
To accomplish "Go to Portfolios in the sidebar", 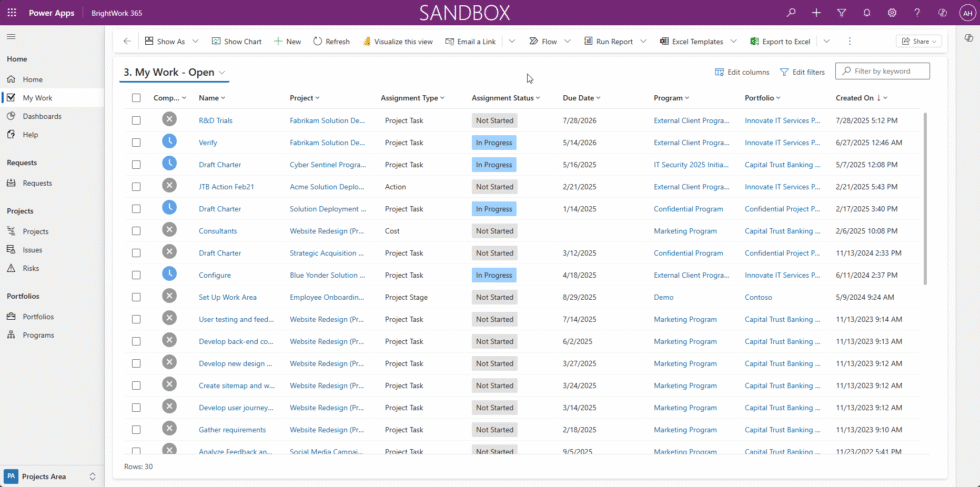I will coord(38,316).
